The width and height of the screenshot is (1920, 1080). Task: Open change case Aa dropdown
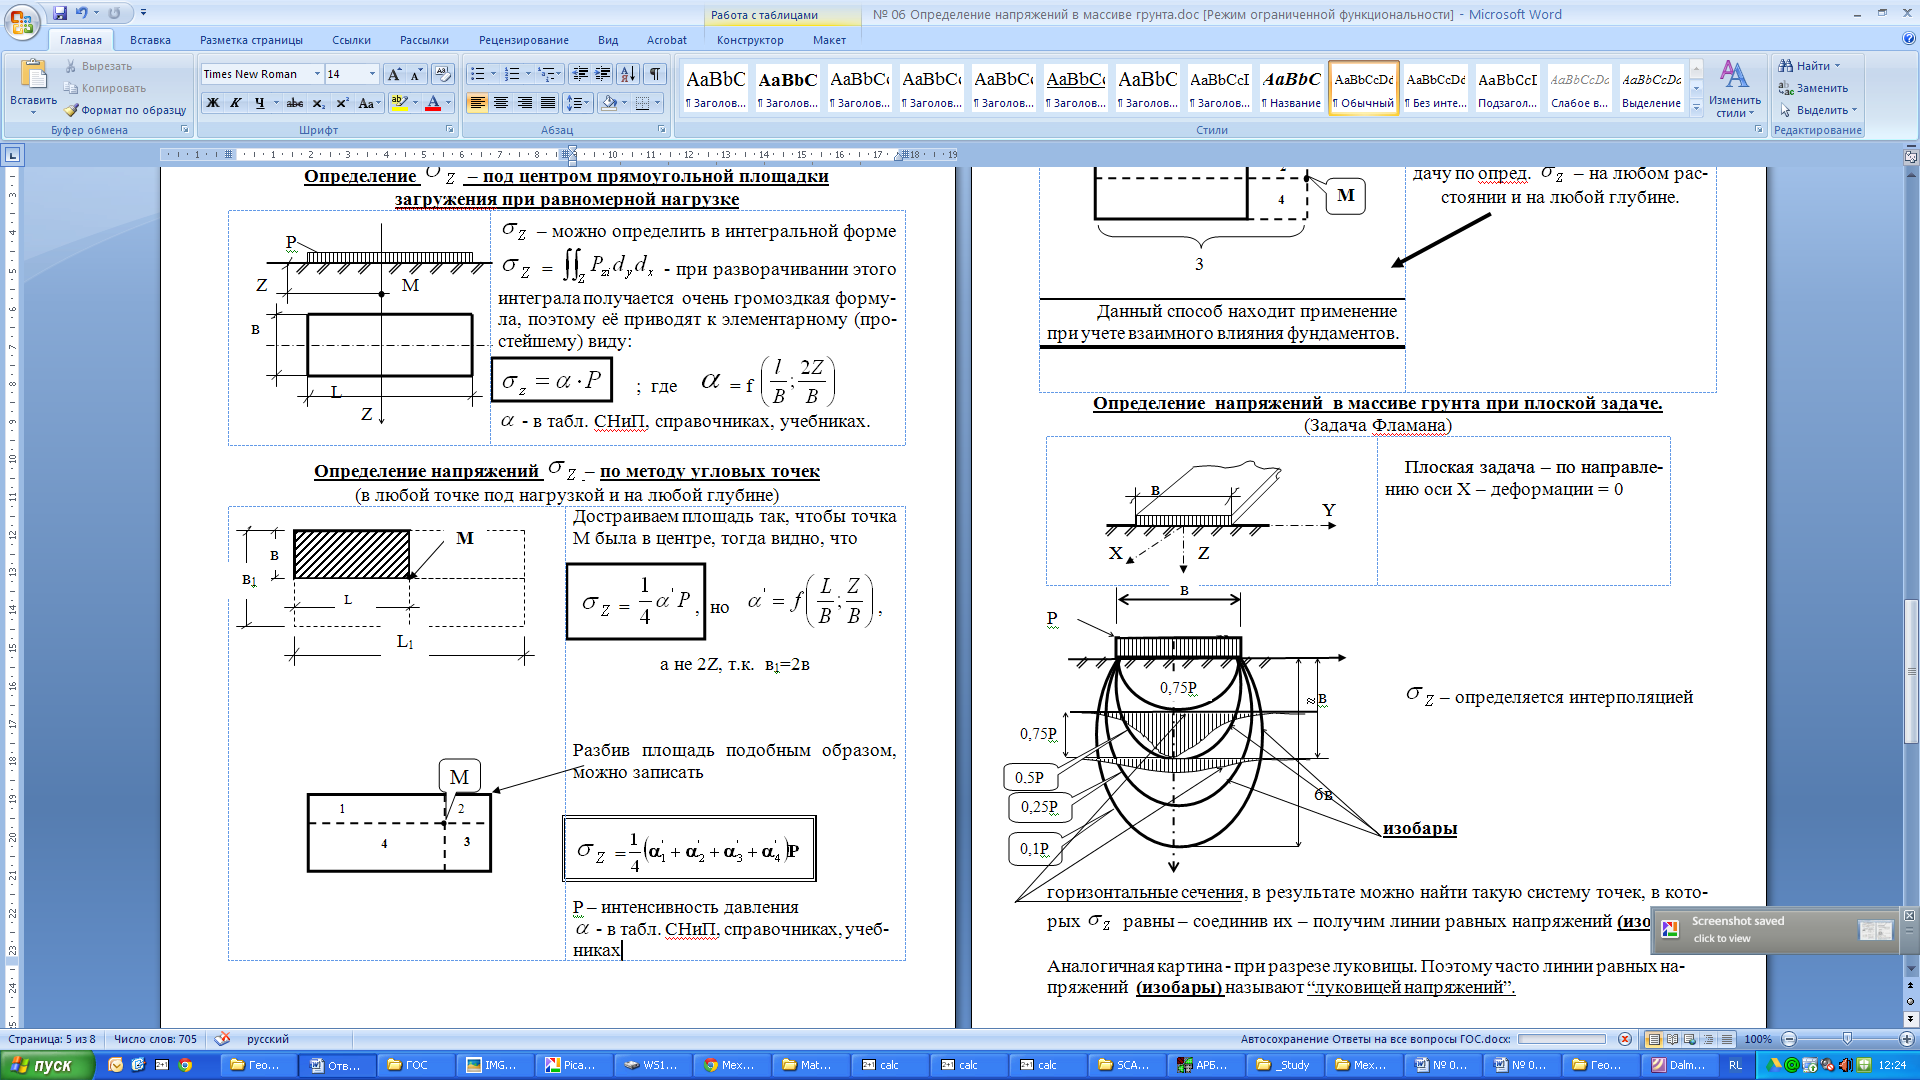click(368, 103)
